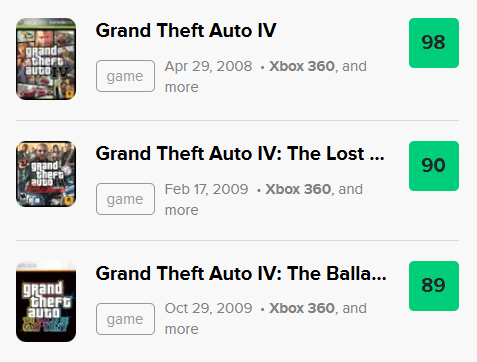
Task: Click the Feb 17, 2009 release date
Action: 206,189
